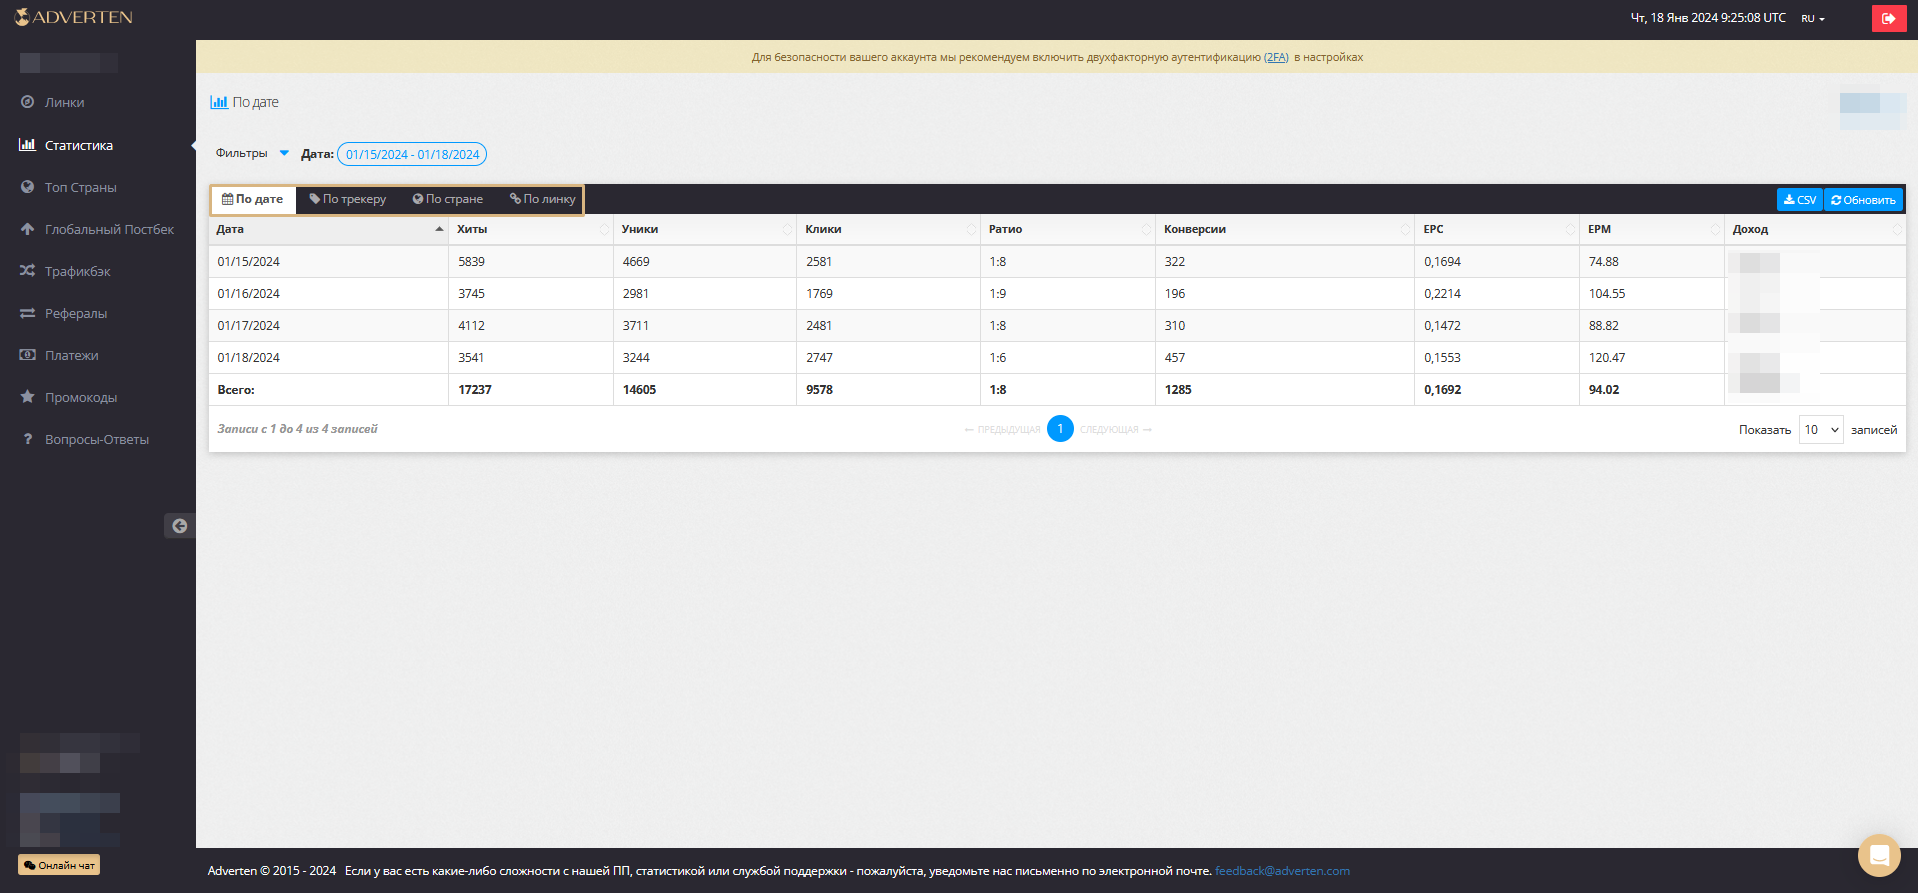Screen dimensions: 1918x893
Task: Expand the Фильтры dropdown
Action: (252, 153)
